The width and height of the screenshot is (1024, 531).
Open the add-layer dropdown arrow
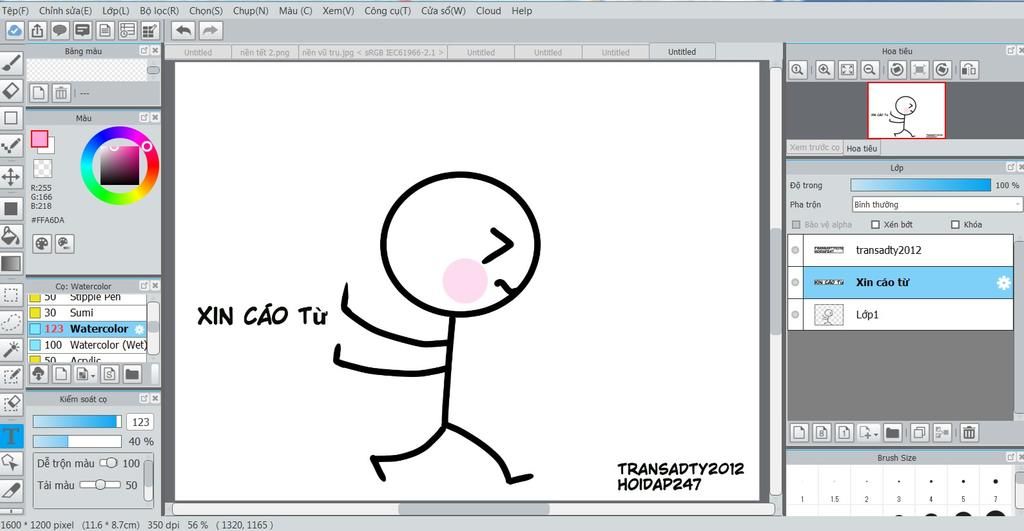[876, 434]
